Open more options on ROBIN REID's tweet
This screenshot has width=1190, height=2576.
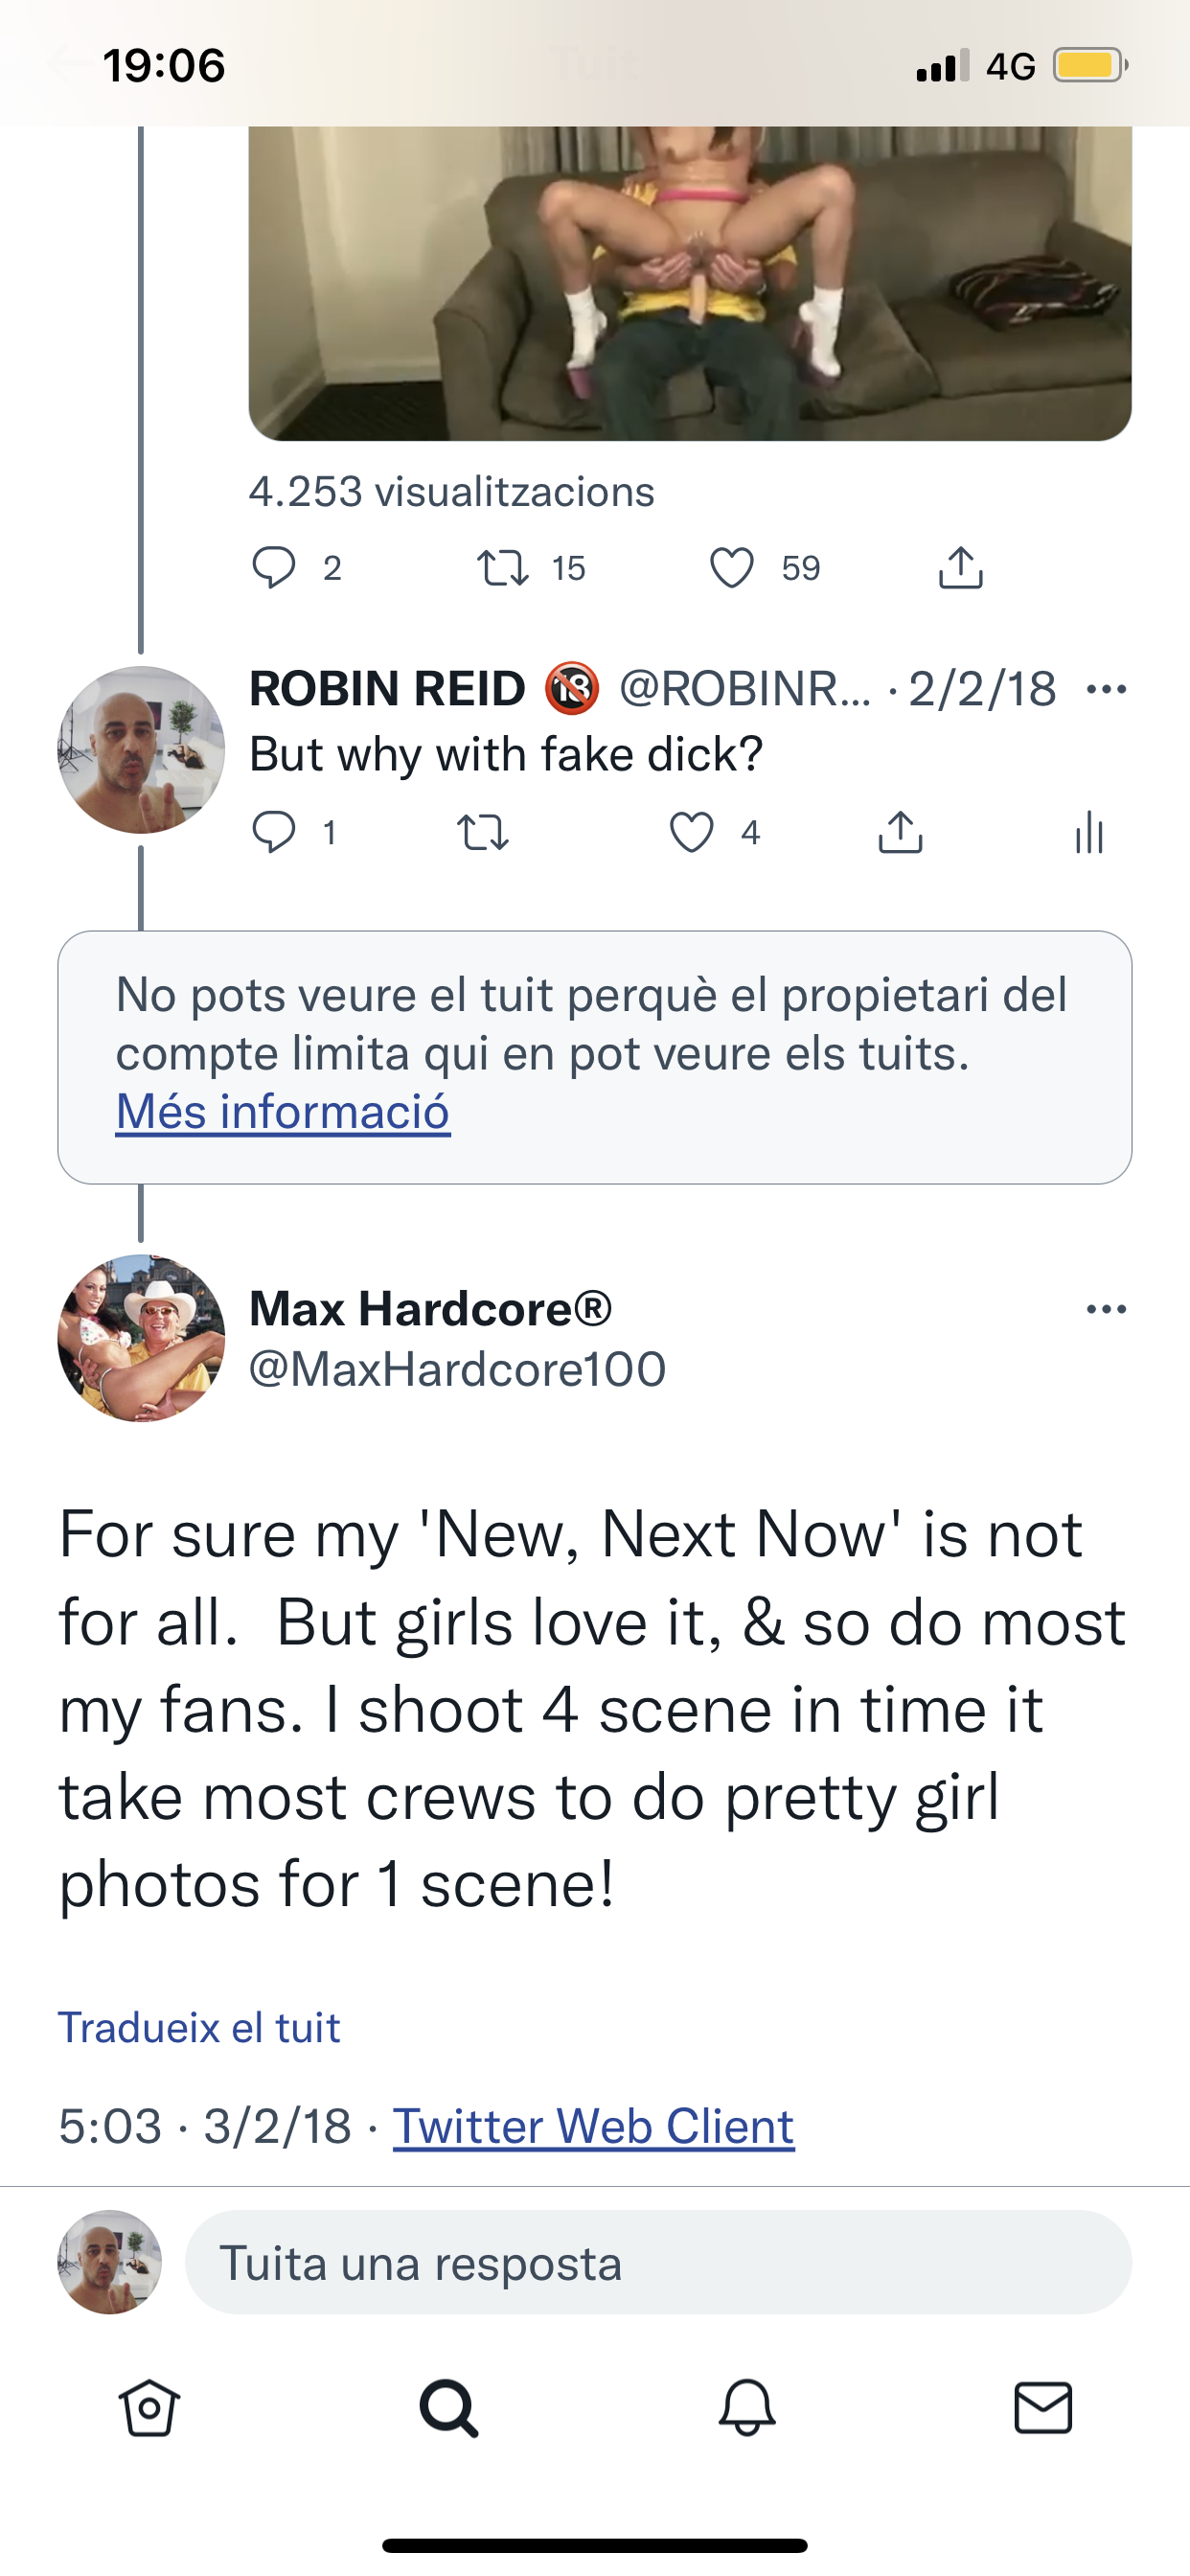(1106, 689)
